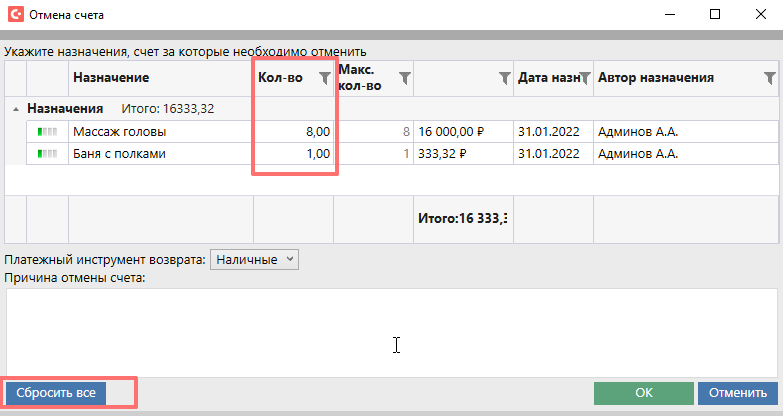This screenshot has height=416, width=783.
Task: Maximize the Отмена счета window
Action: point(714,15)
